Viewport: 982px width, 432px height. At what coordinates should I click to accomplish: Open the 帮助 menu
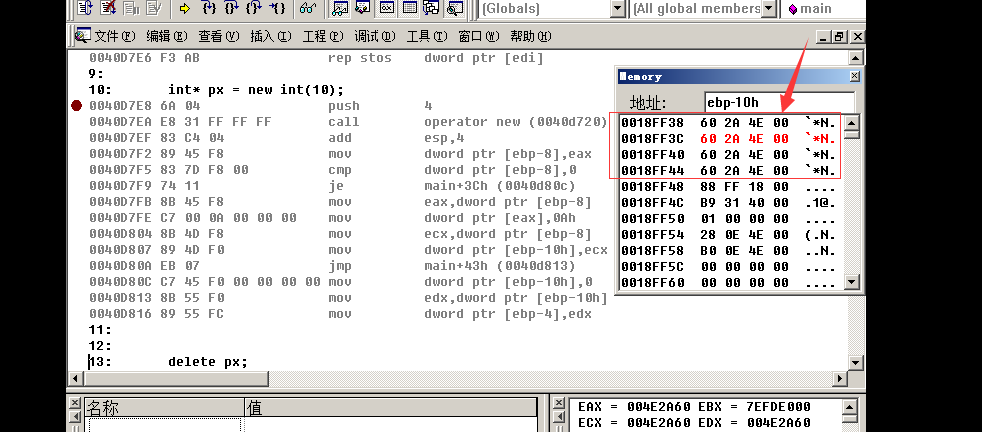click(530, 36)
